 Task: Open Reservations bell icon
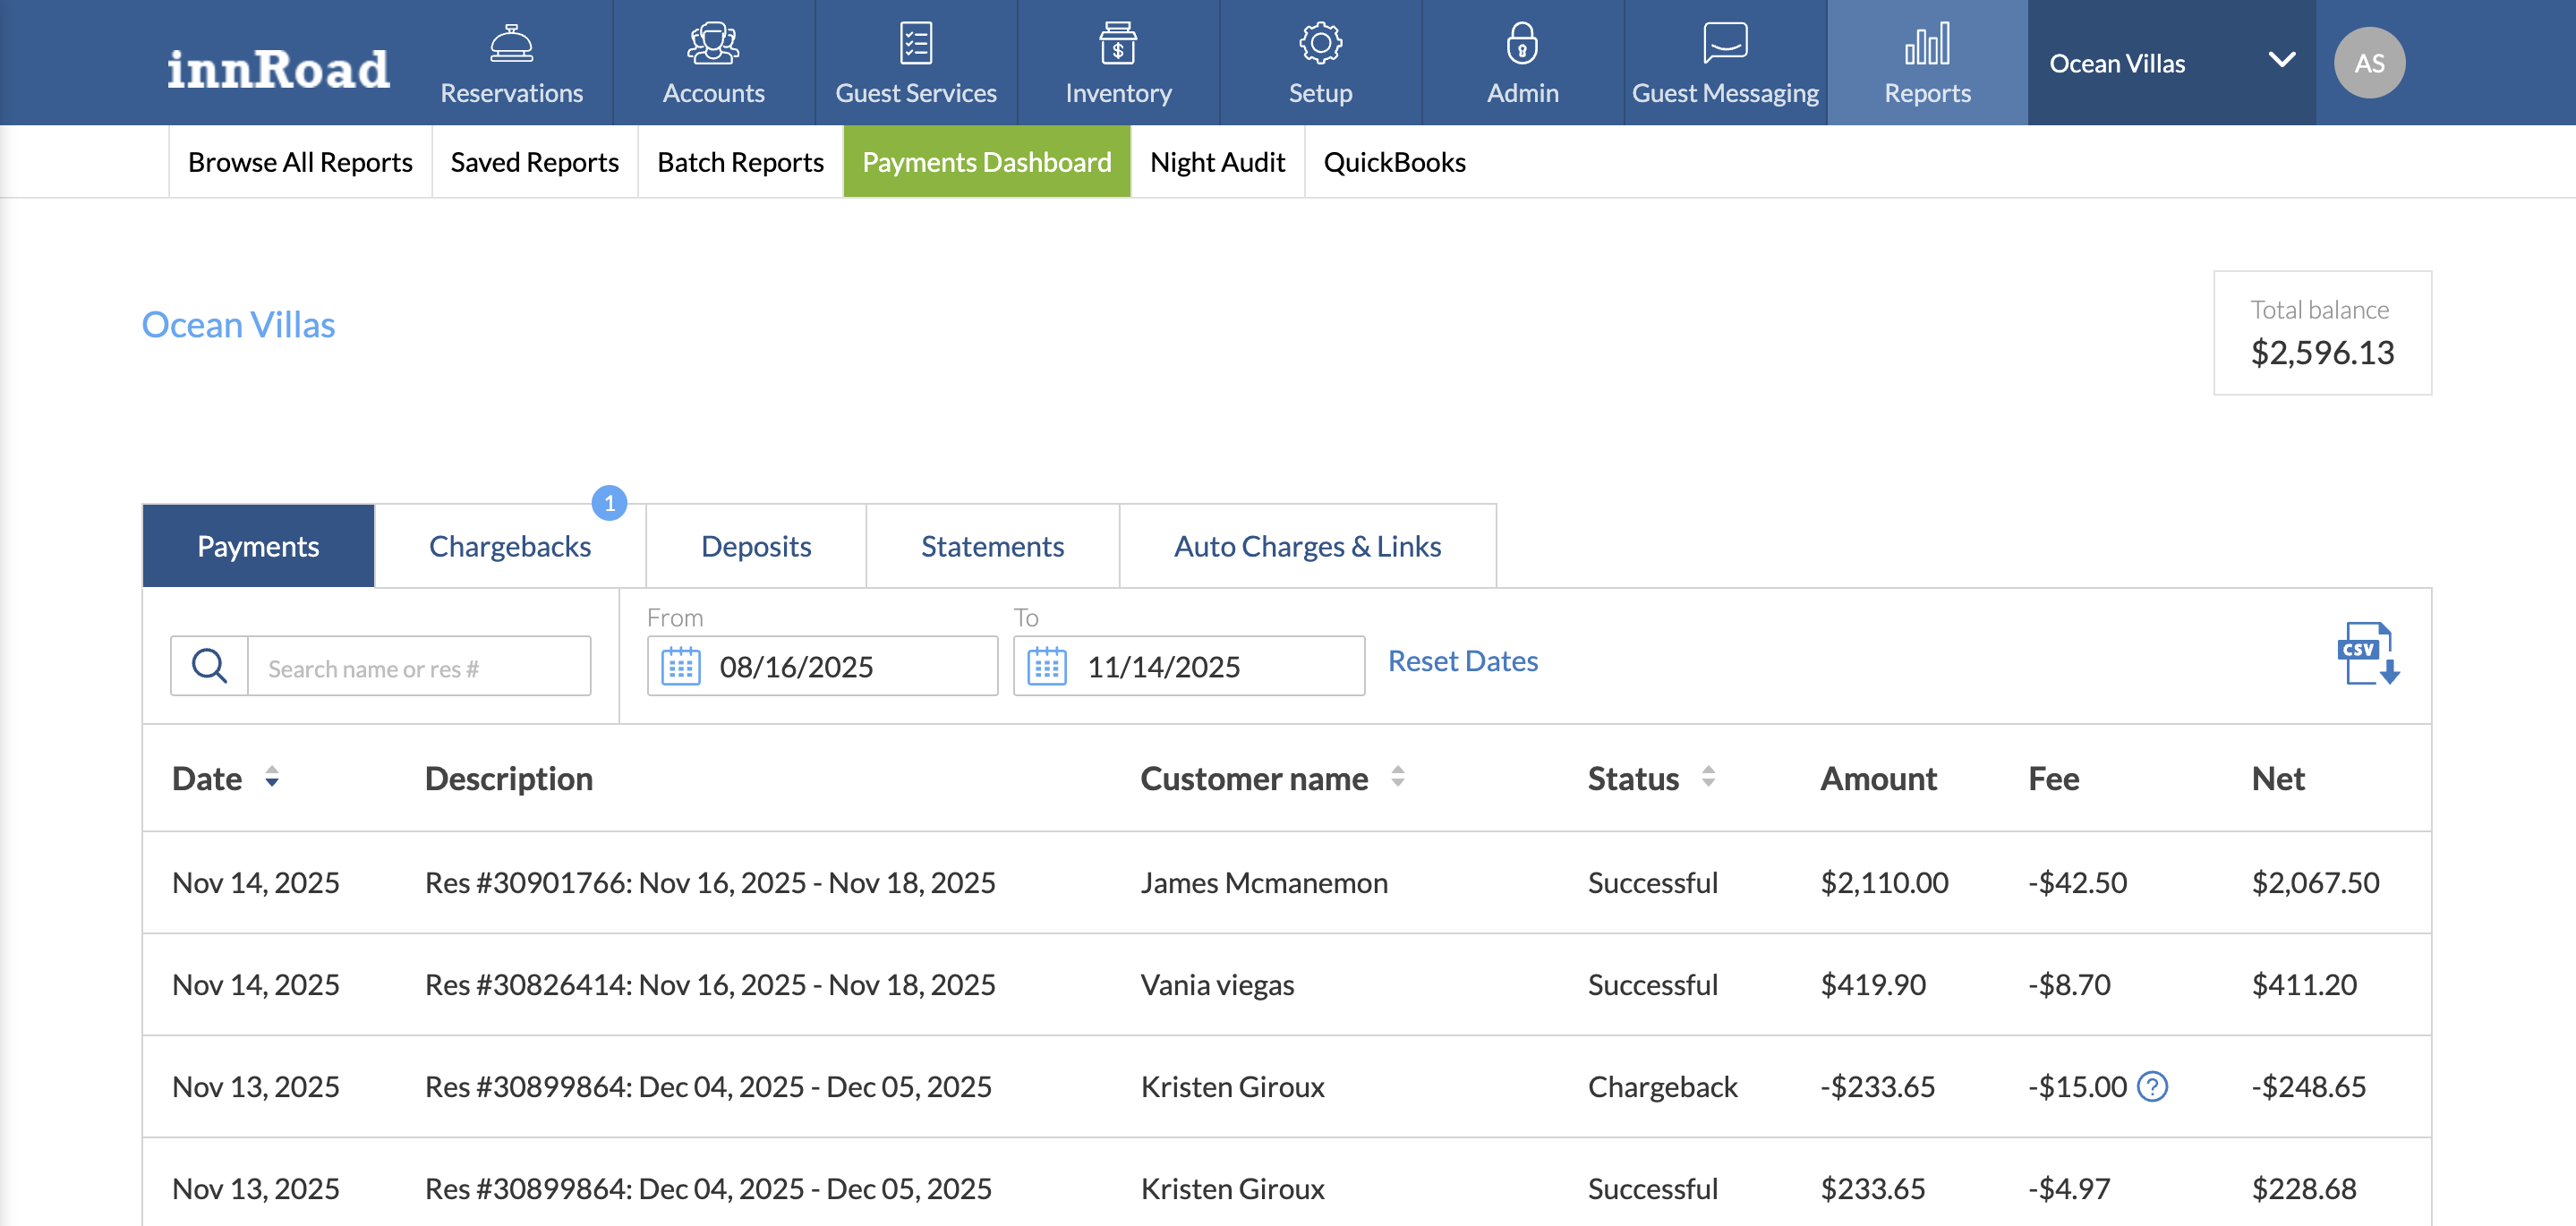click(x=511, y=43)
